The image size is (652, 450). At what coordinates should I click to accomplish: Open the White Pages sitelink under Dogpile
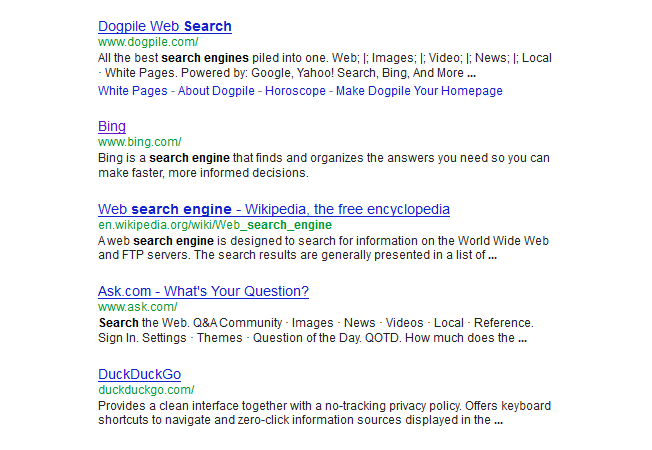(x=134, y=91)
